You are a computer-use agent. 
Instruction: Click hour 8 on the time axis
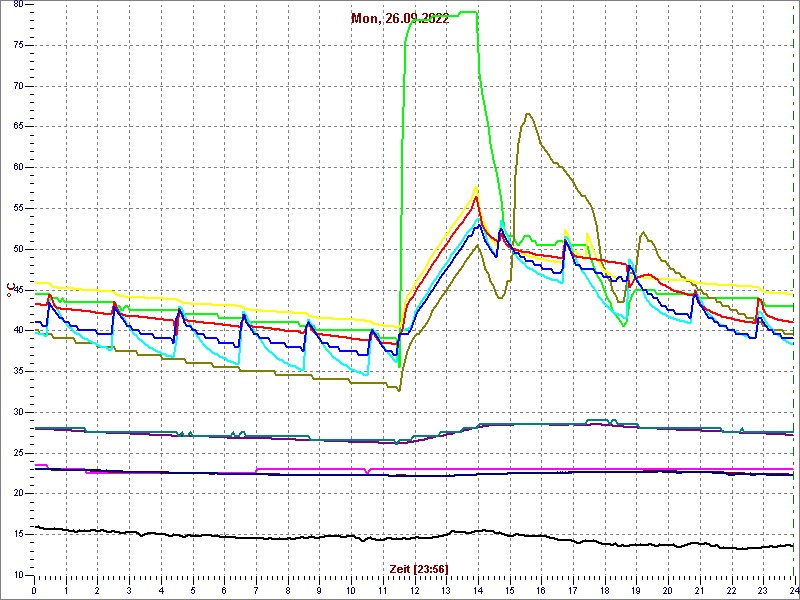point(287,590)
